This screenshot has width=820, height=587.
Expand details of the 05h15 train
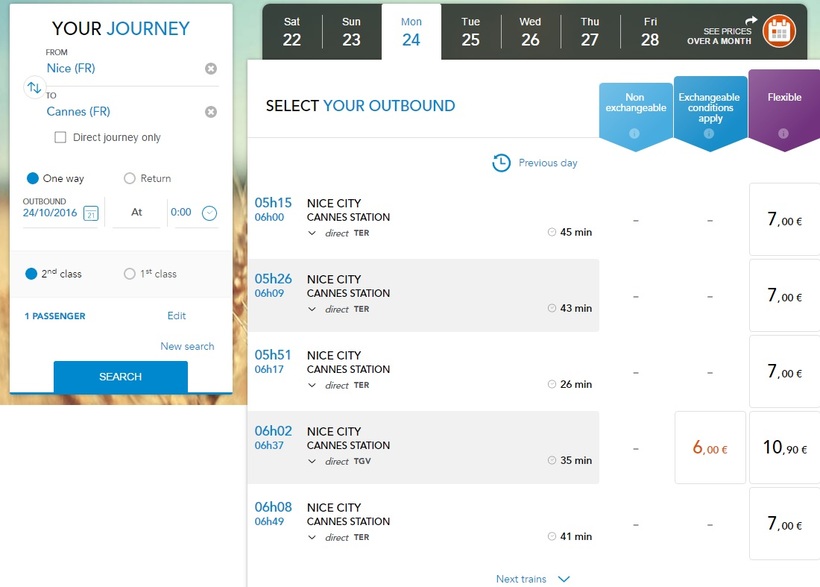312,233
